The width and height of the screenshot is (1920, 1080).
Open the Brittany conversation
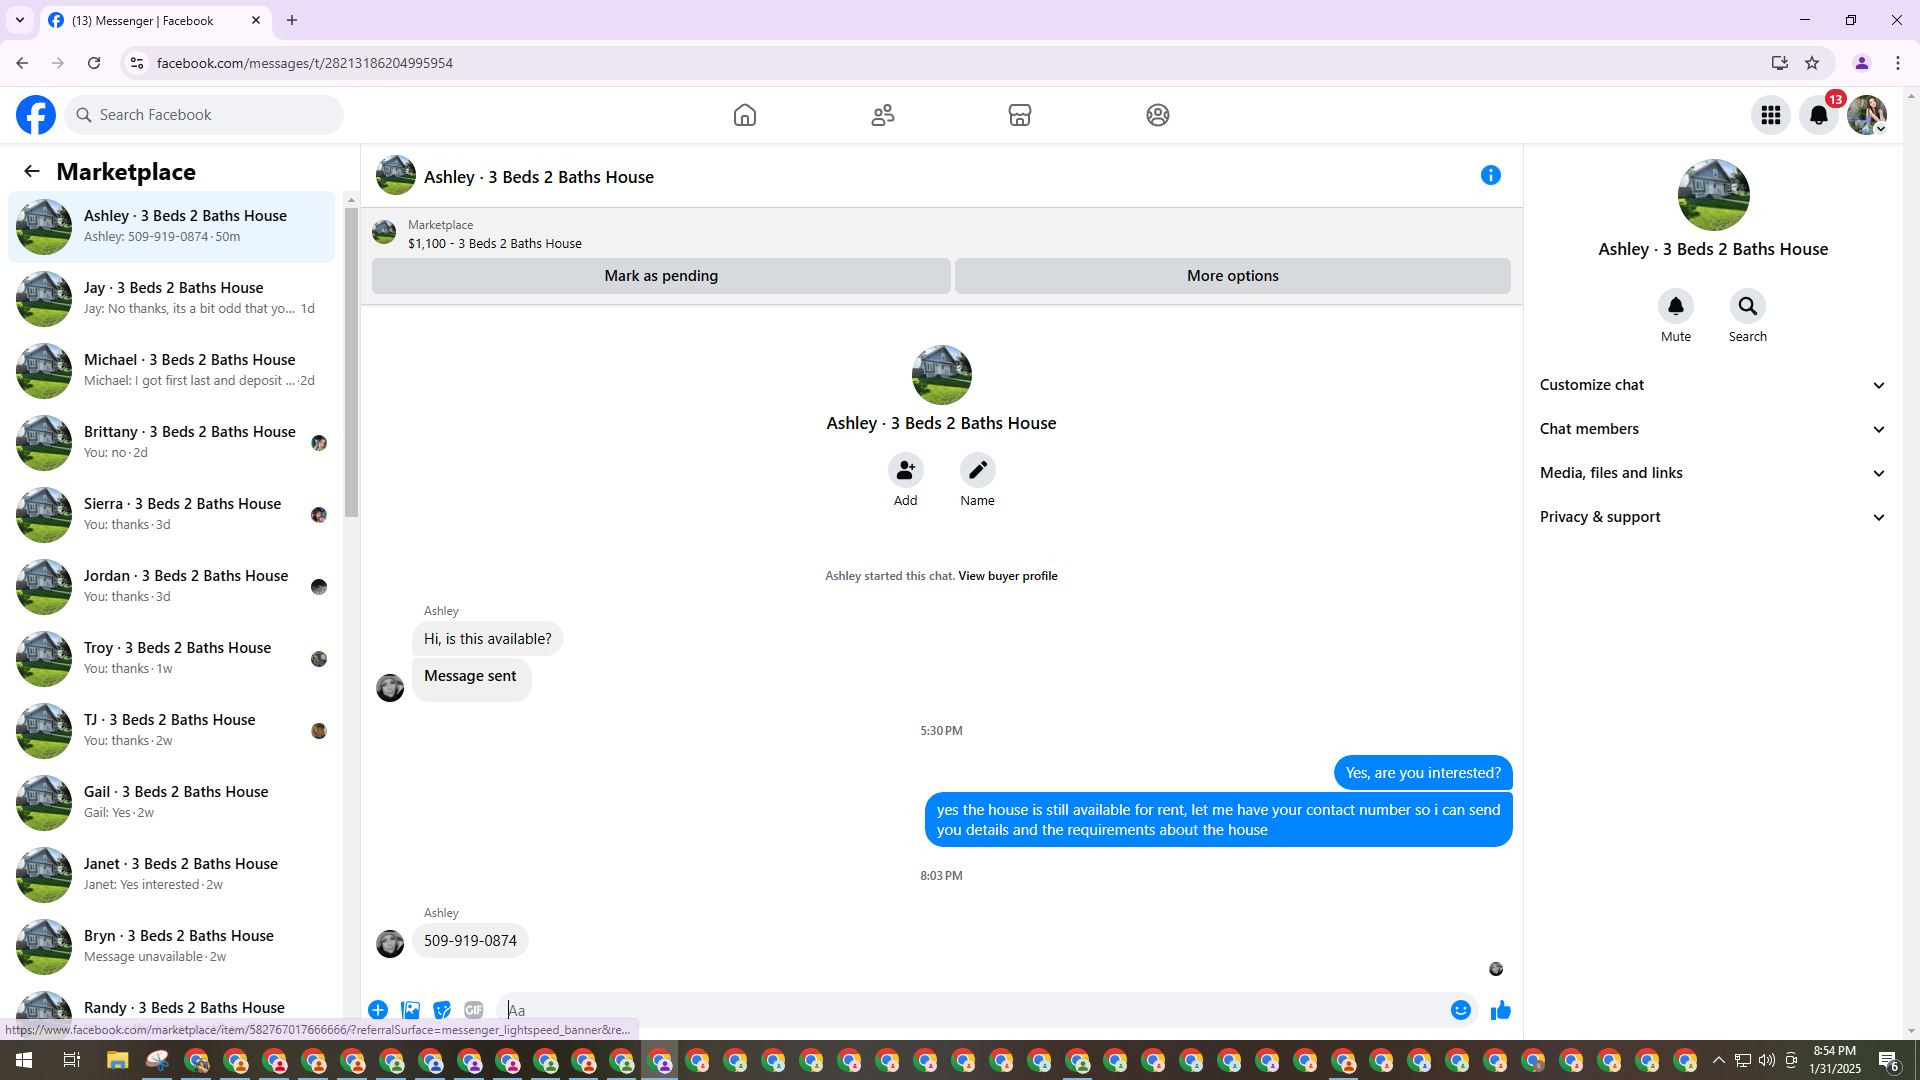click(171, 442)
